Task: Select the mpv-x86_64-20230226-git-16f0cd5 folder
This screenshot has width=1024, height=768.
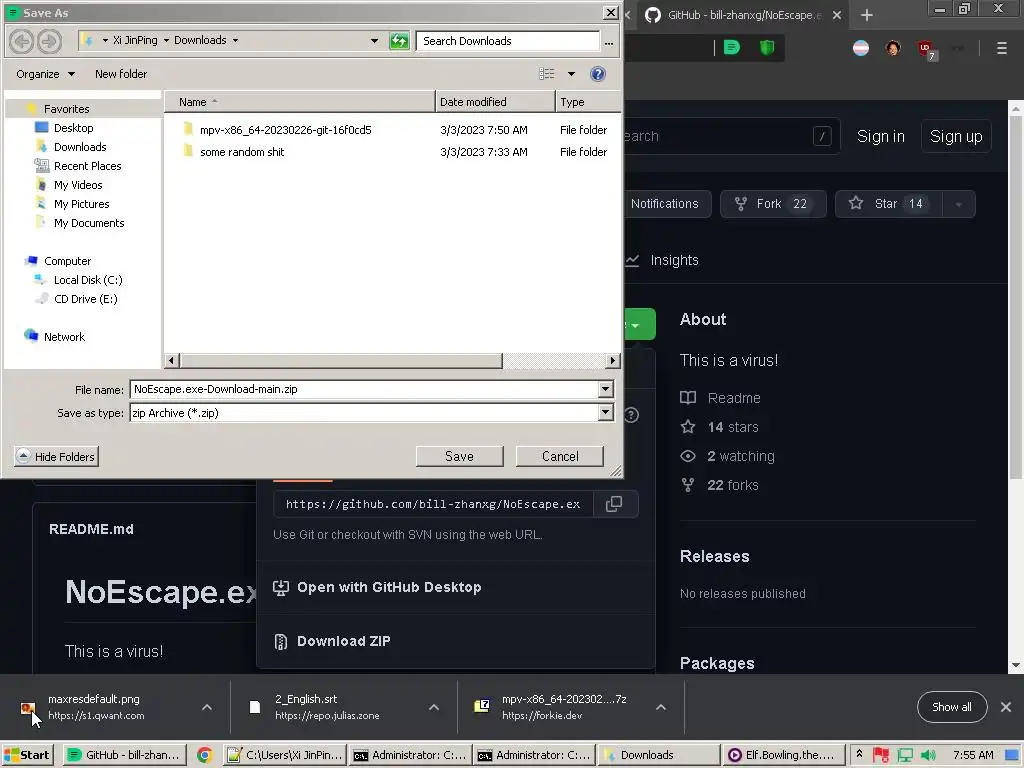Action: coord(285,130)
